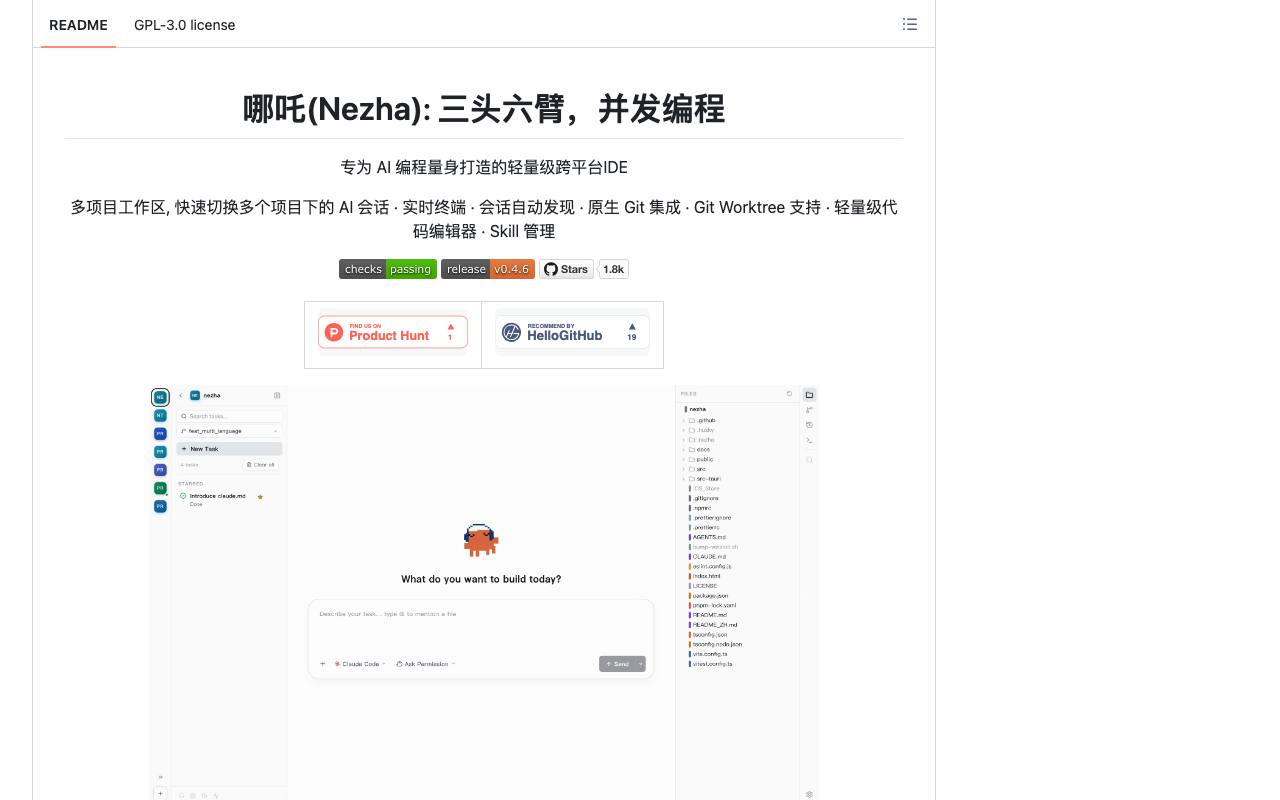This screenshot has height=800, width=1280.
Task: Switch to the README tab
Action: pyautogui.click(x=78, y=25)
